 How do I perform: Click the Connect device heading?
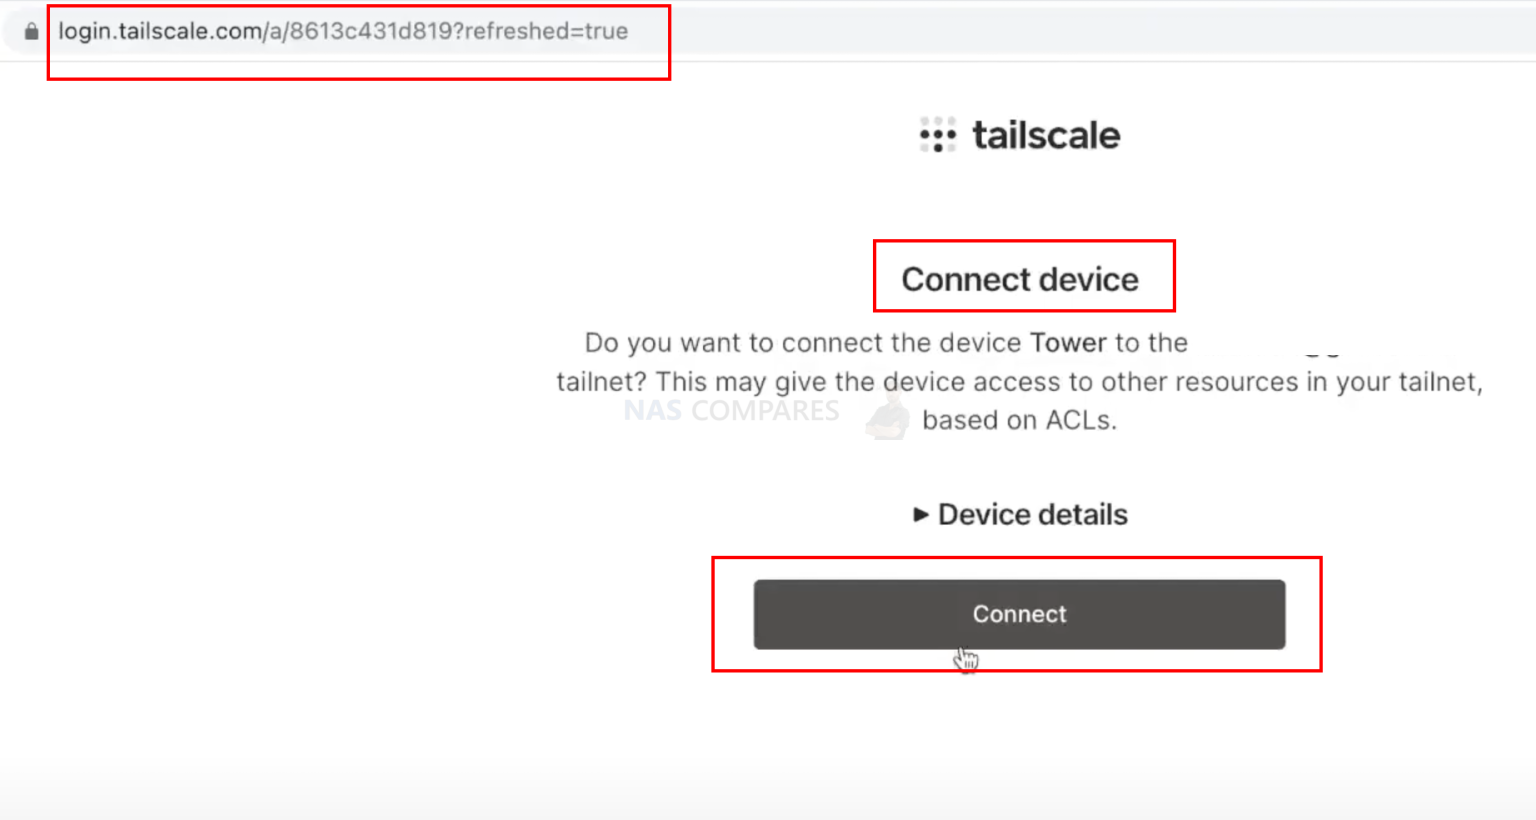pos(1021,279)
